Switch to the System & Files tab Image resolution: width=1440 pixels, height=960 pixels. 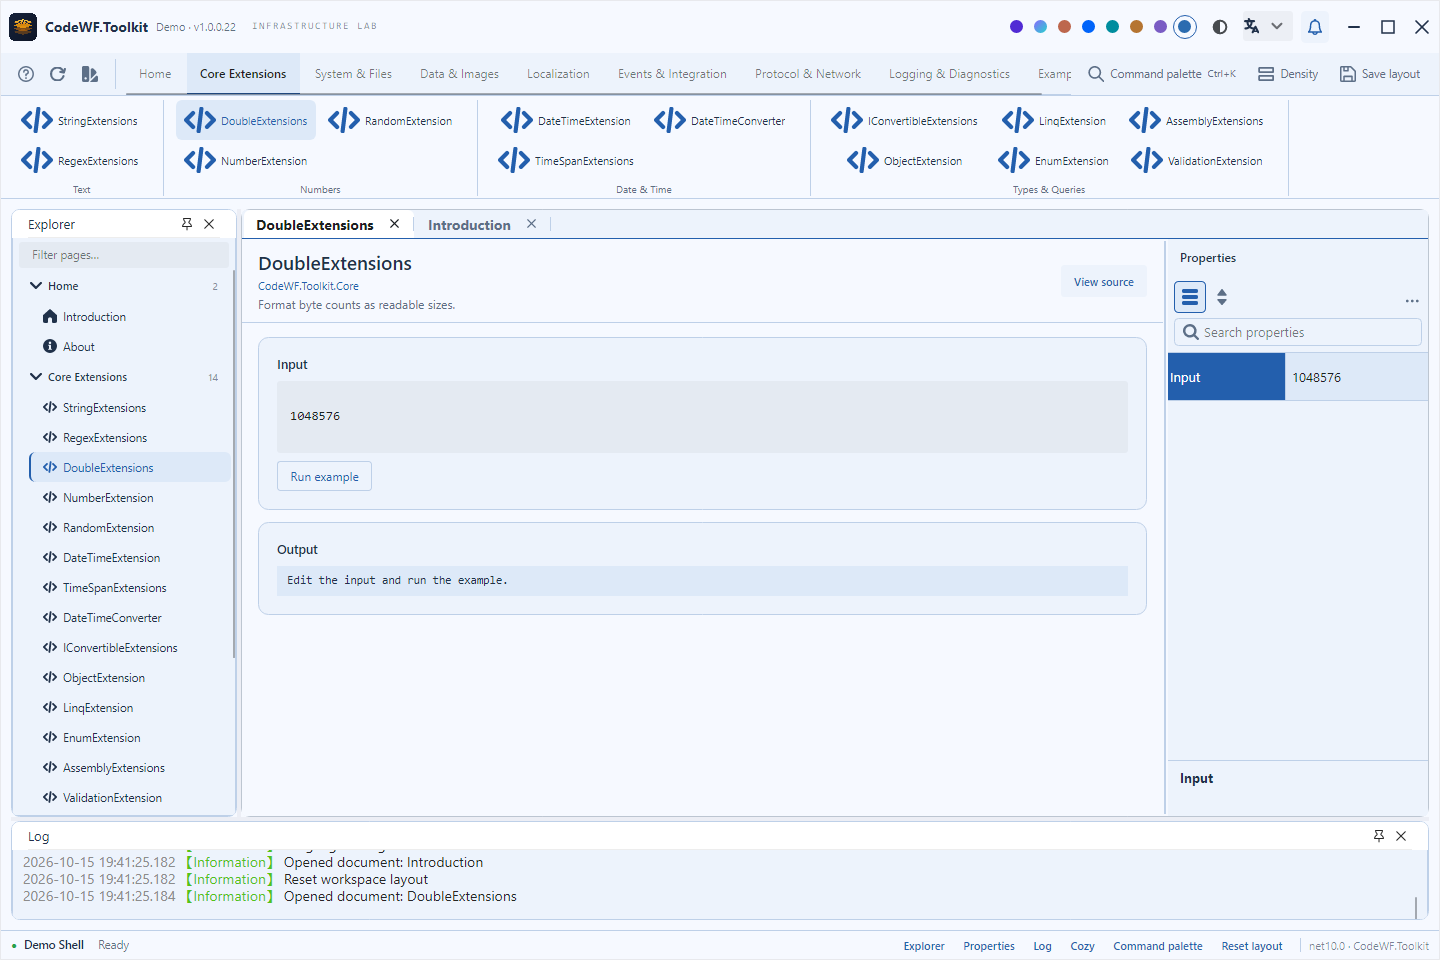pyautogui.click(x=353, y=74)
